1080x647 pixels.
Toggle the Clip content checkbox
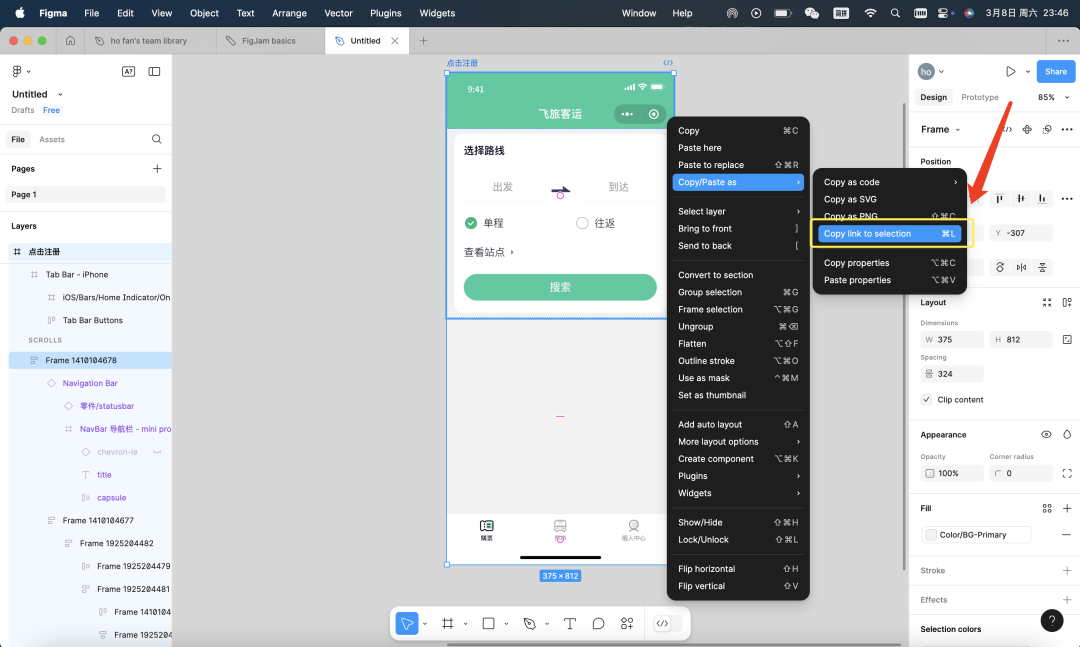coord(927,400)
